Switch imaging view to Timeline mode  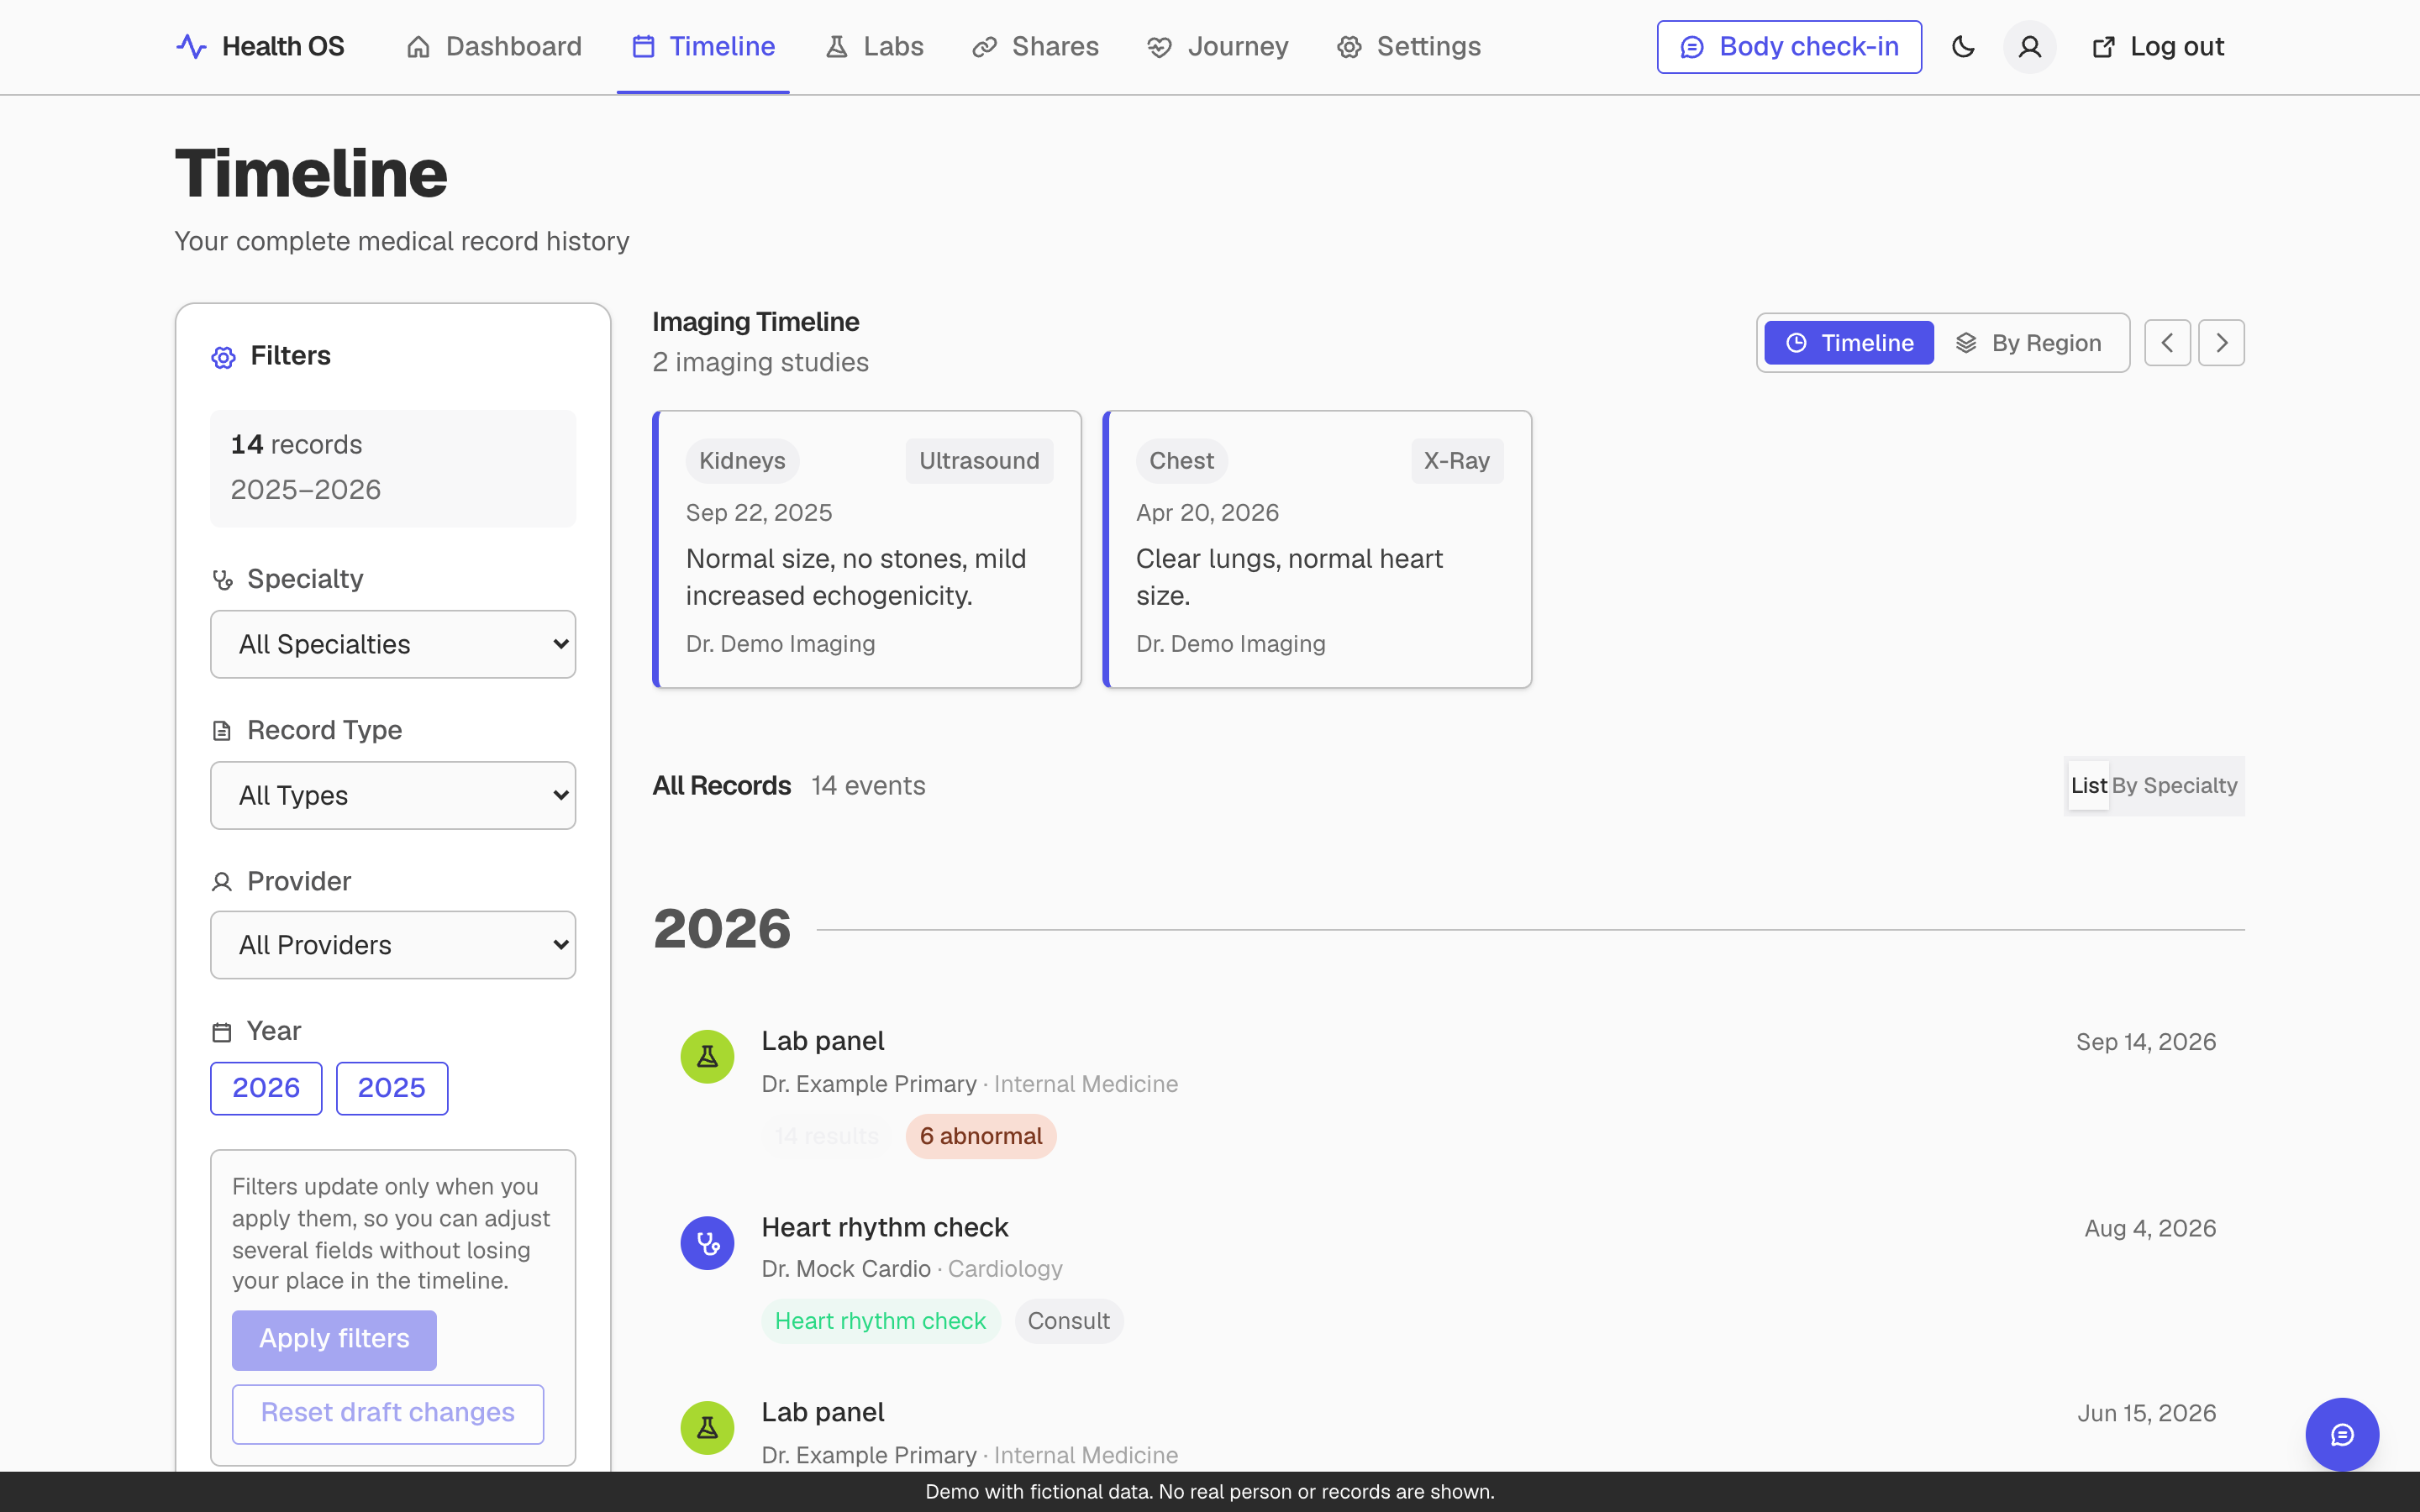(1848, 343)
